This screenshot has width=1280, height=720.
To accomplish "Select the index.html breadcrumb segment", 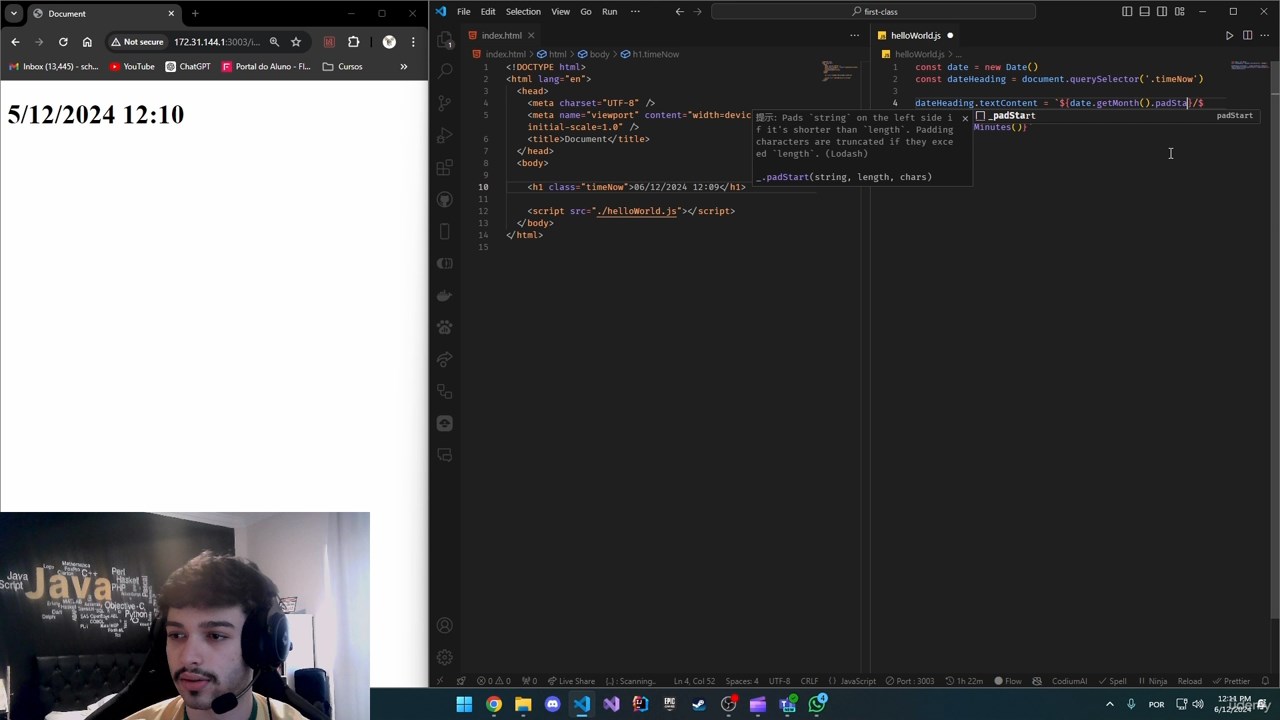I will click(x=500, y=54).
